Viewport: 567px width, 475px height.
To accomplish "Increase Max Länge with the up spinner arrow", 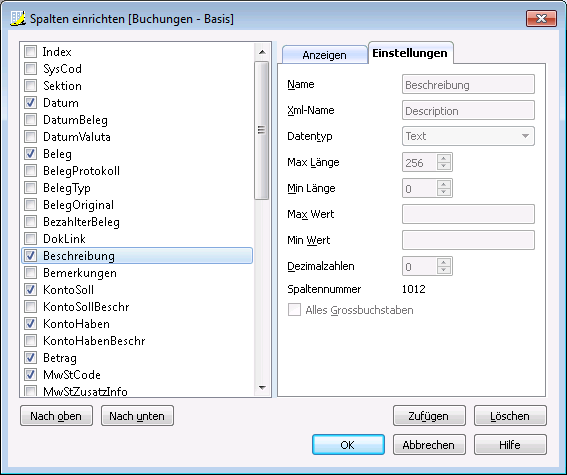I will [x=444, y=158].
